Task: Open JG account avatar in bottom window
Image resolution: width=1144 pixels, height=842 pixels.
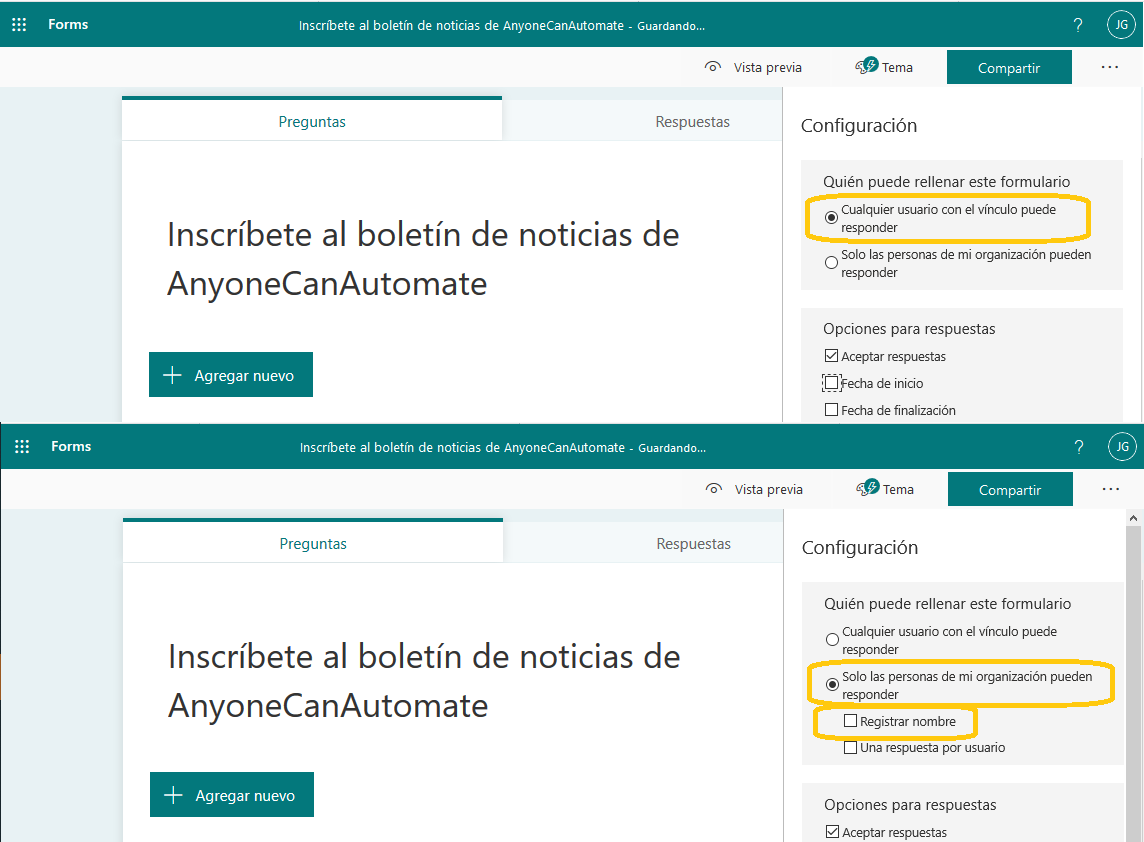Action: [x=1122, y=446]
